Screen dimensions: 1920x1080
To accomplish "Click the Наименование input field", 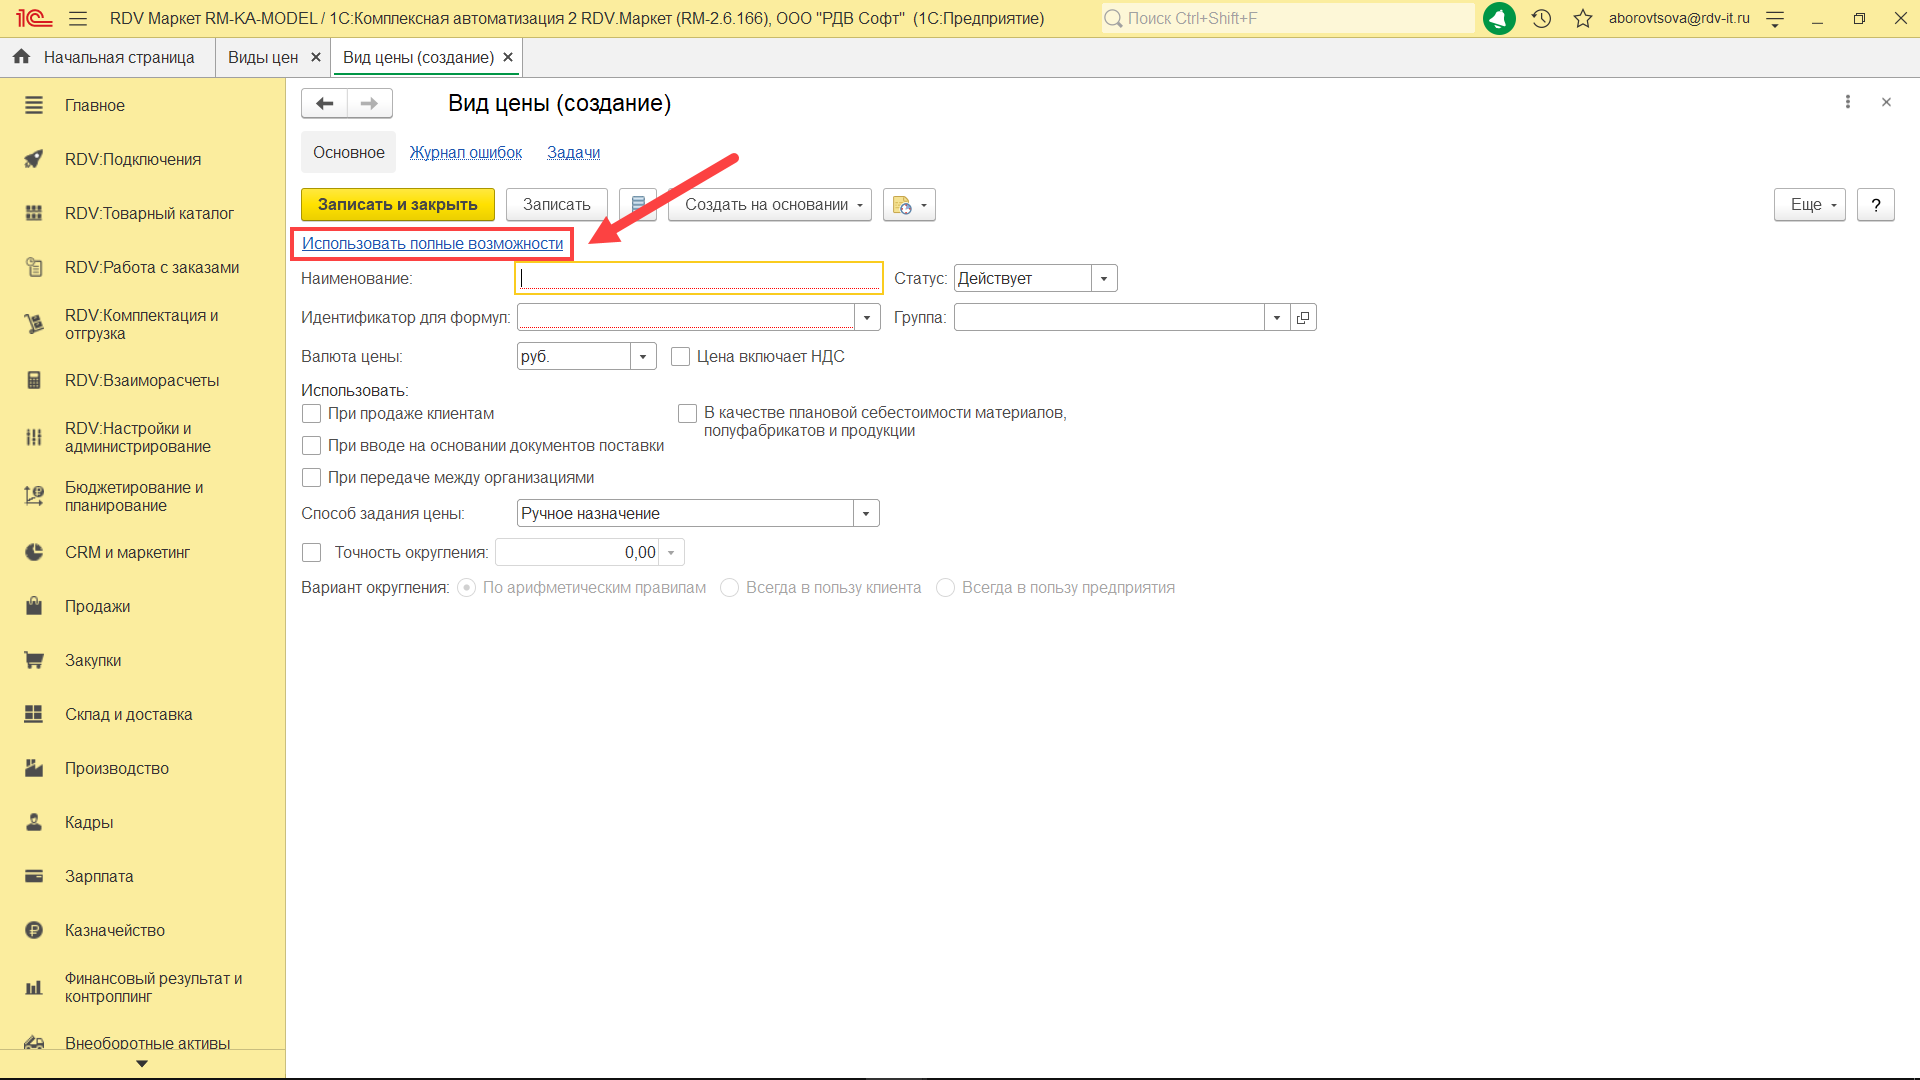I will tap(698, 278).
